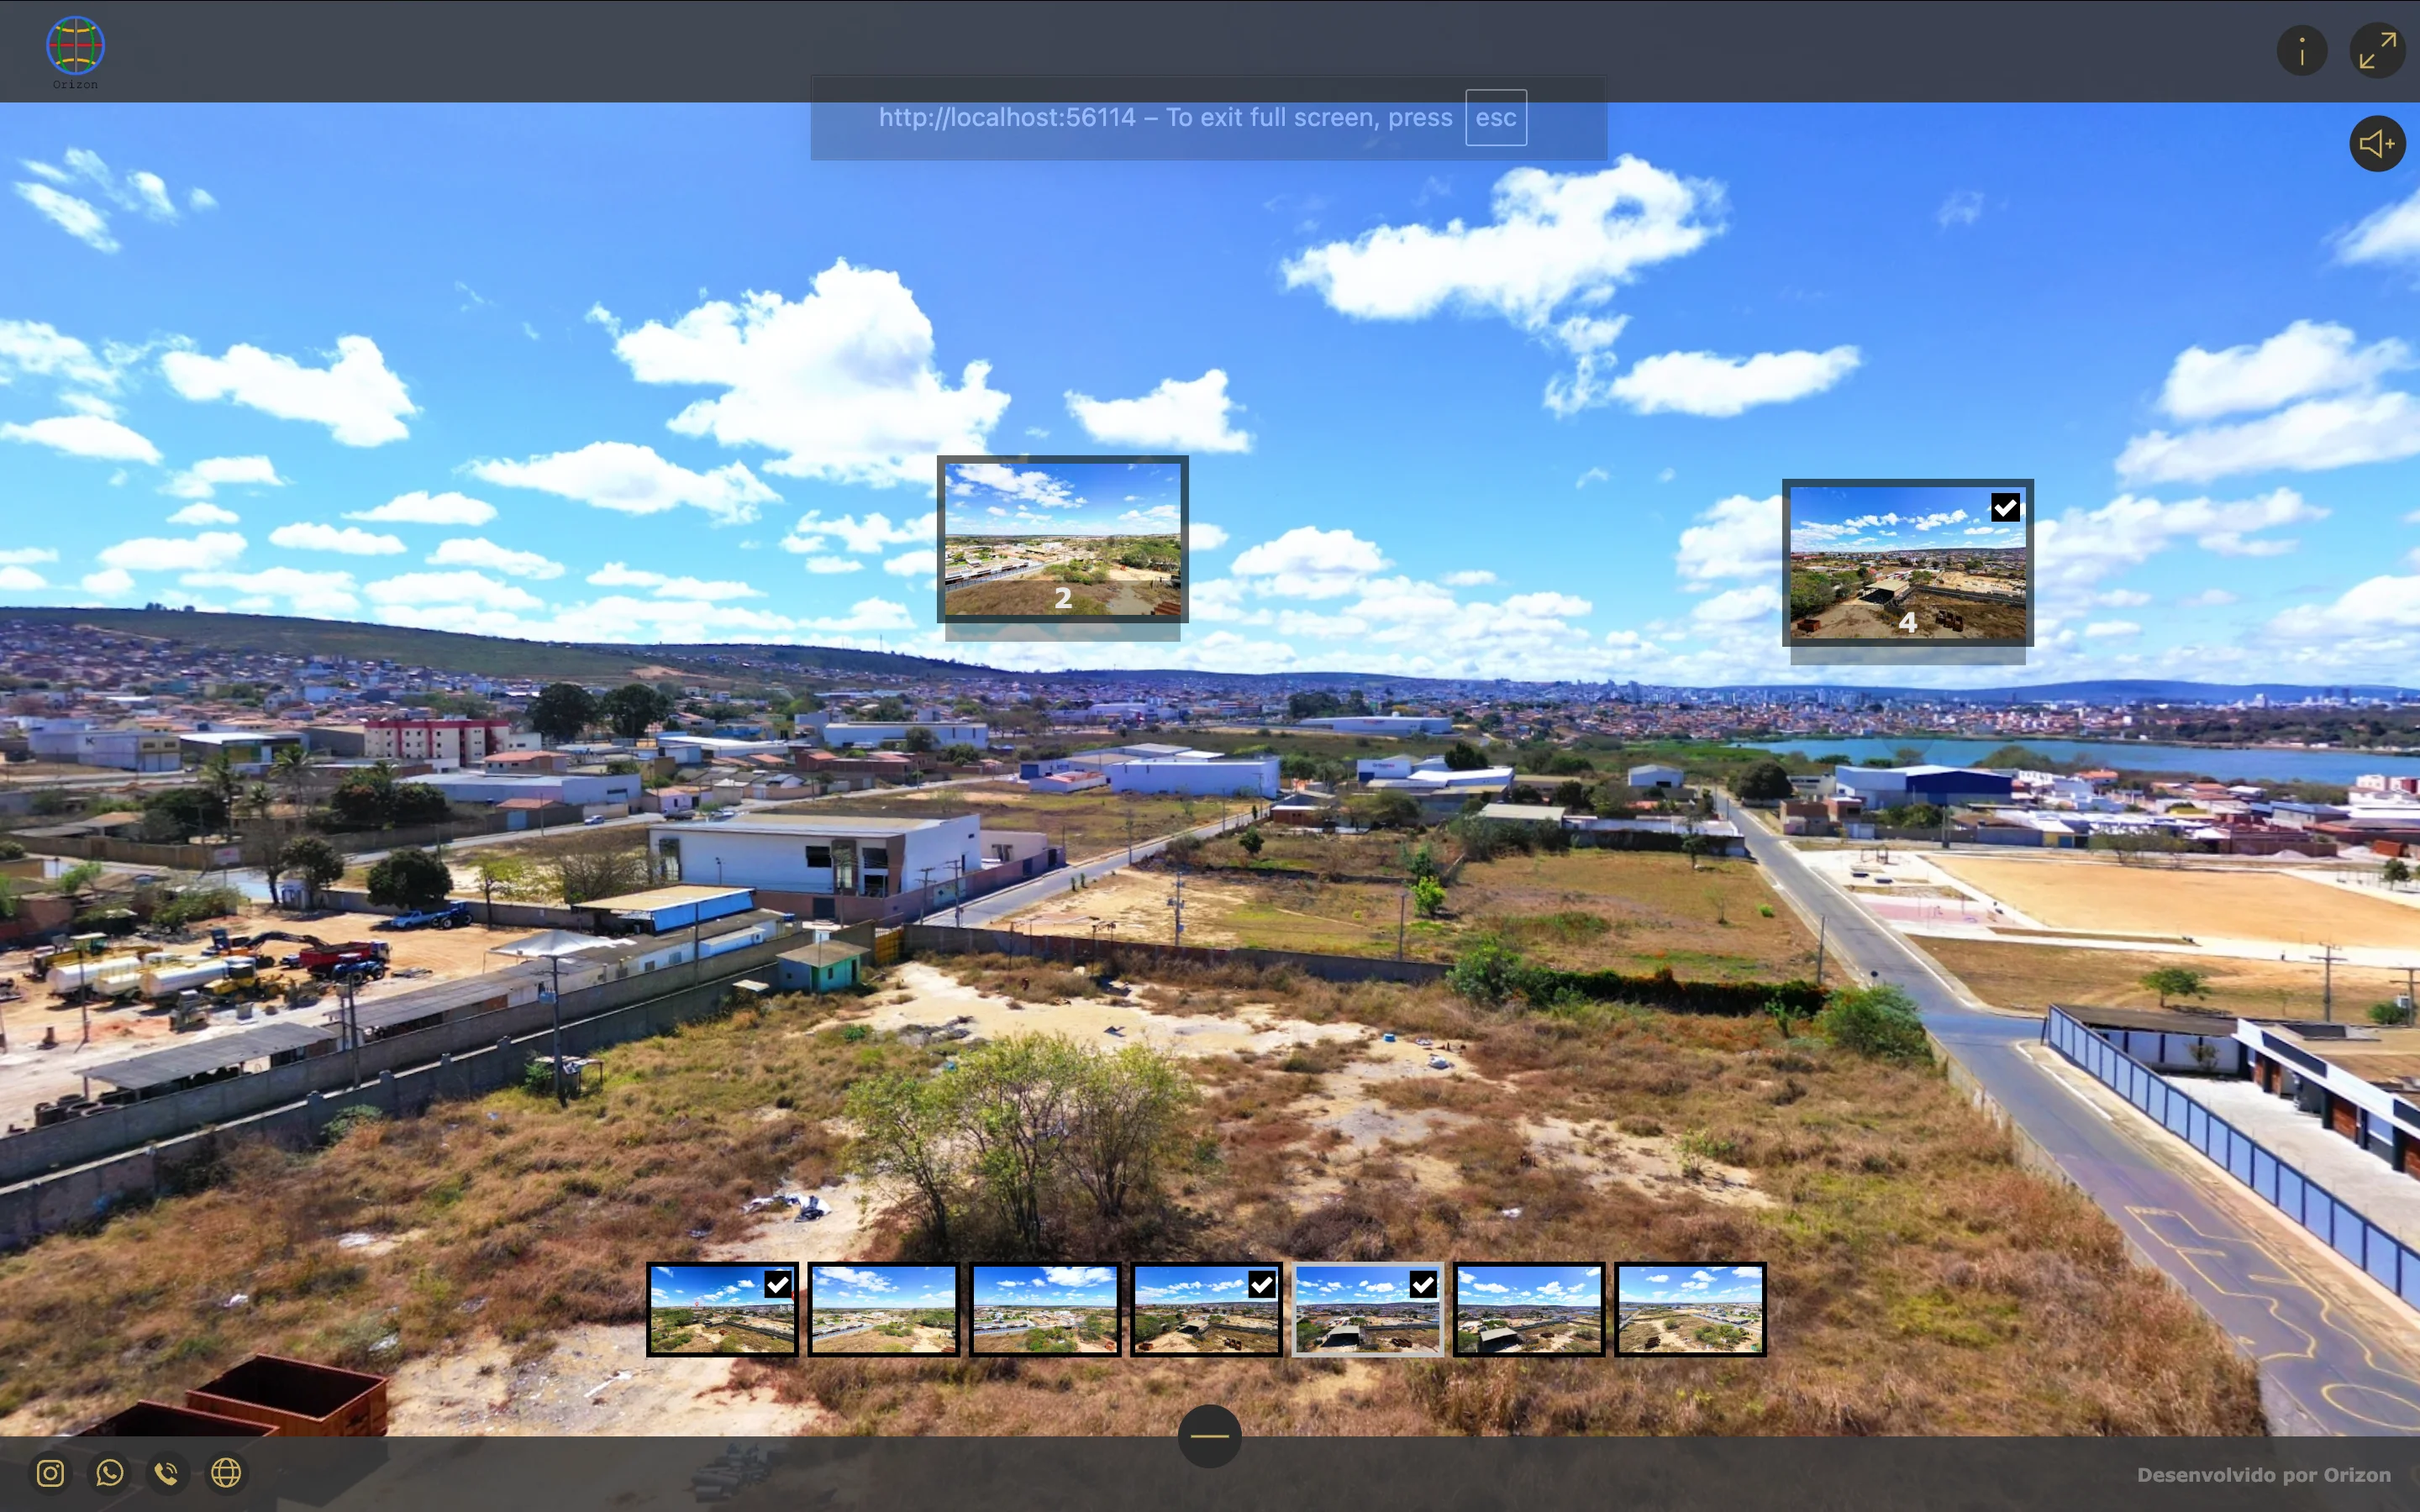
Task: Open the website globe icon
Action: point(226,1473)
